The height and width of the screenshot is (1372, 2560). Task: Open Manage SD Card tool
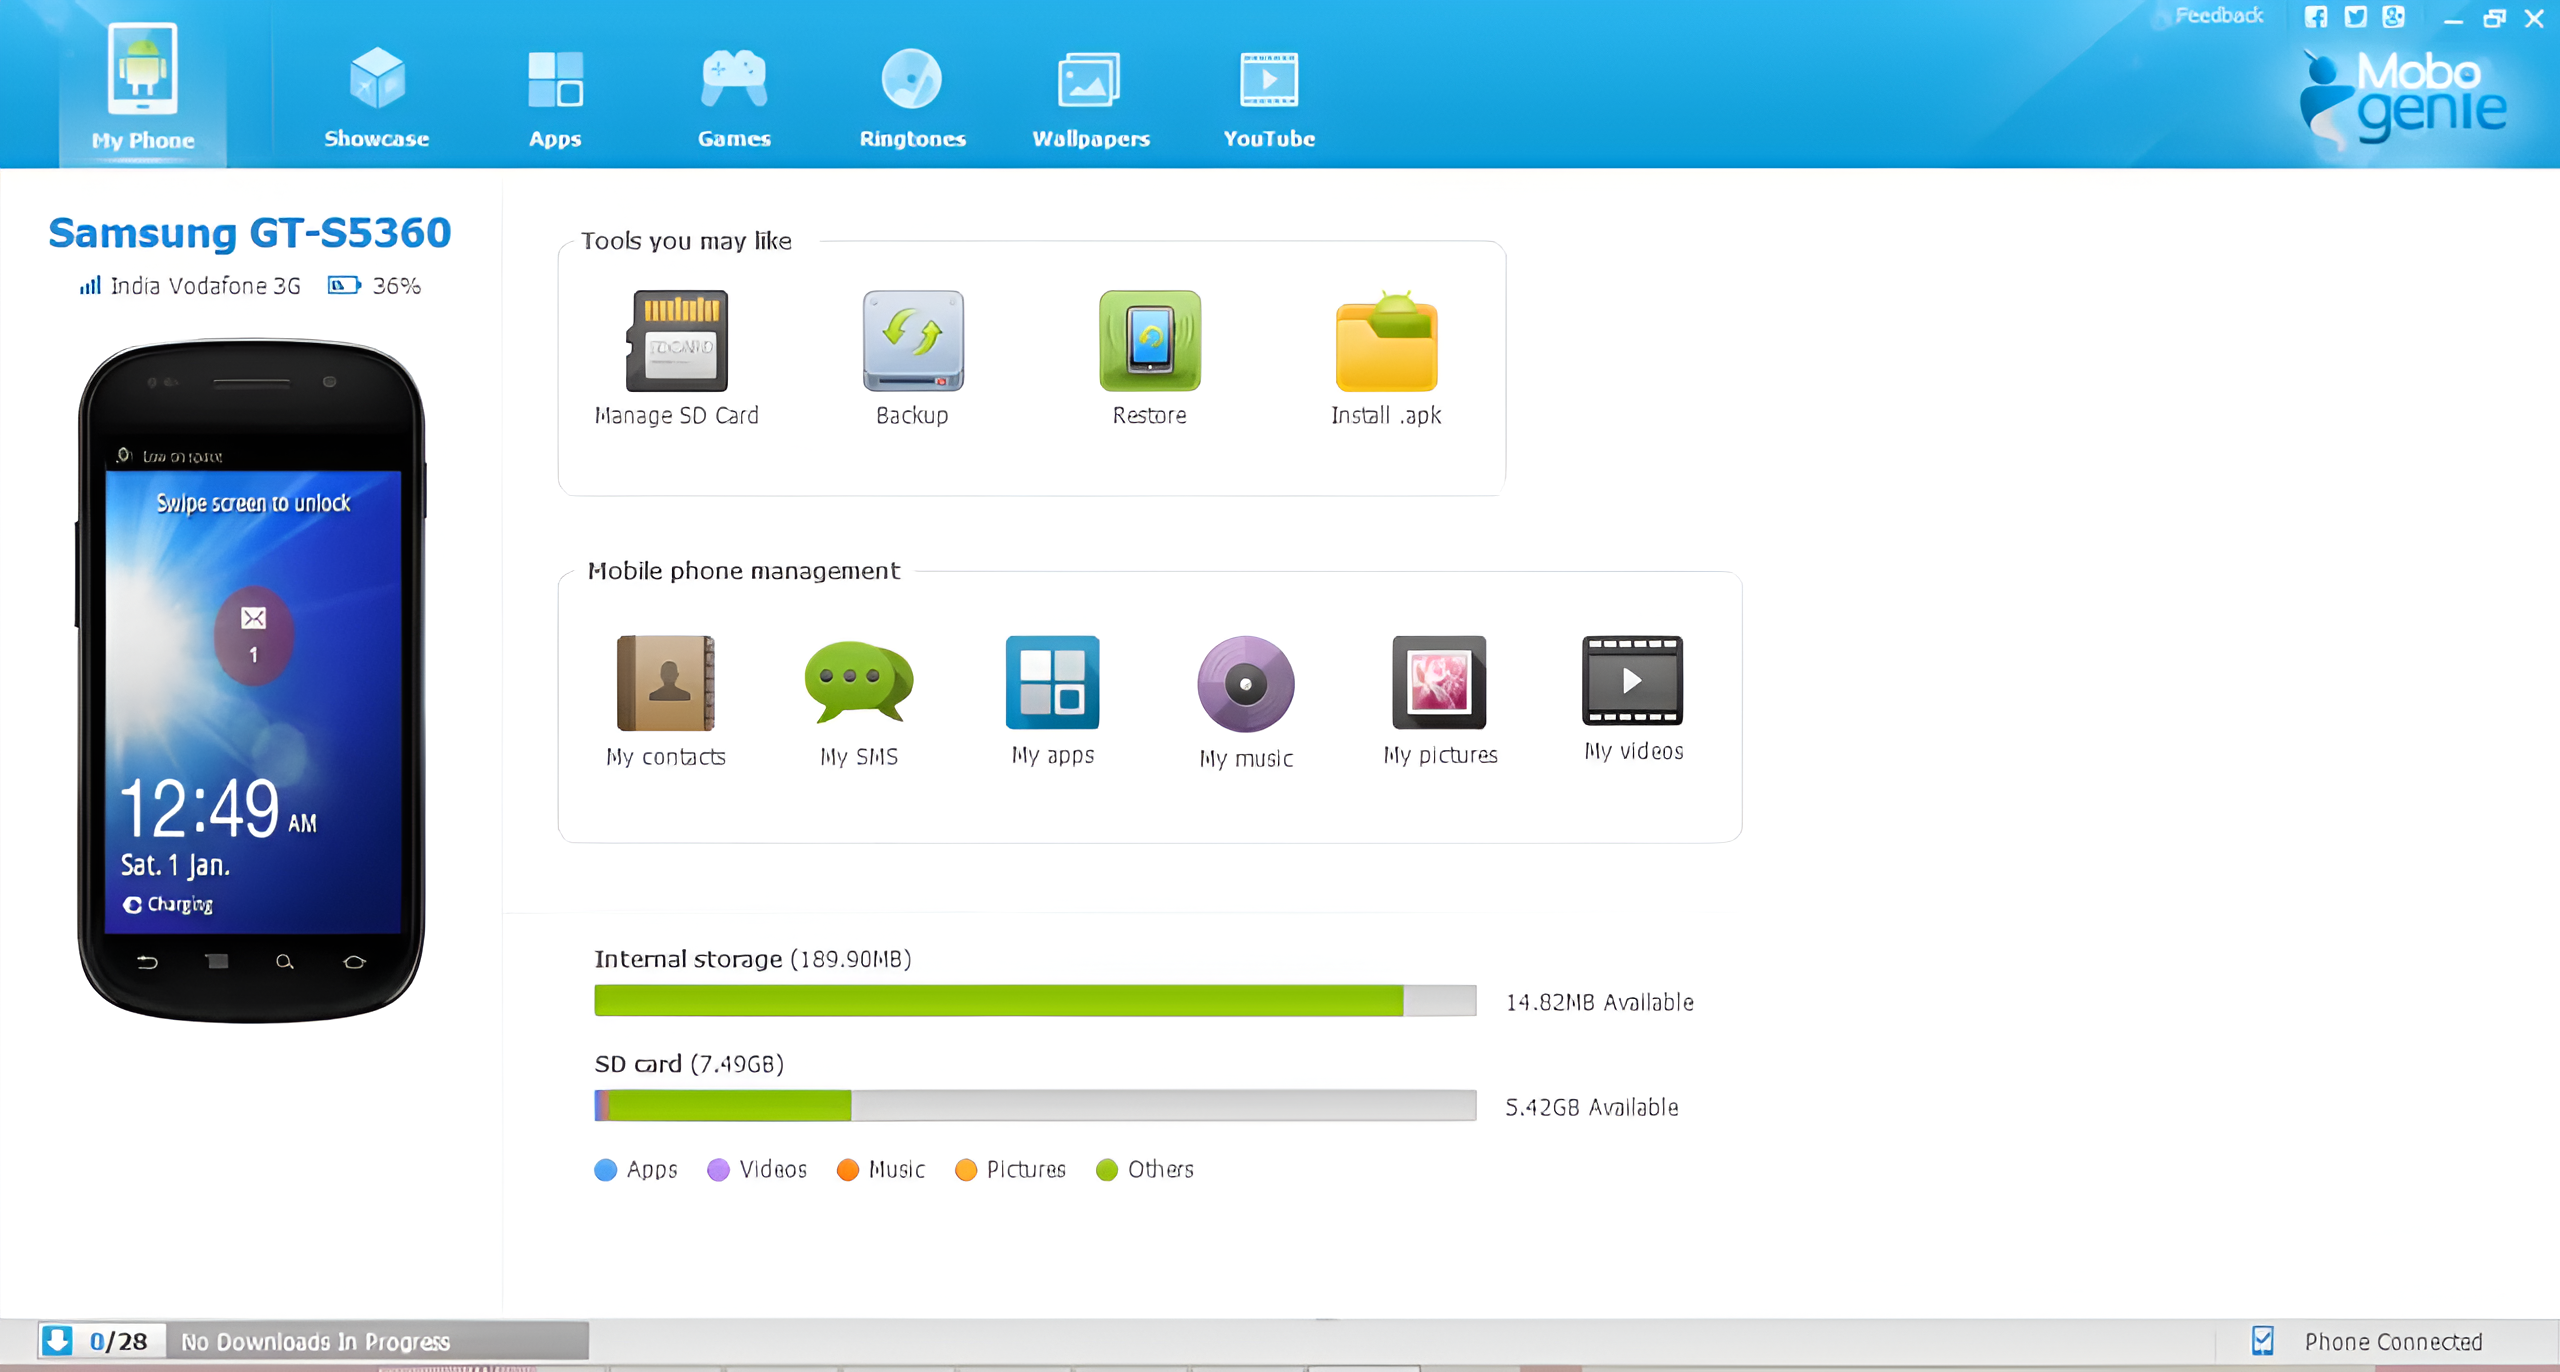click(677, 342)
